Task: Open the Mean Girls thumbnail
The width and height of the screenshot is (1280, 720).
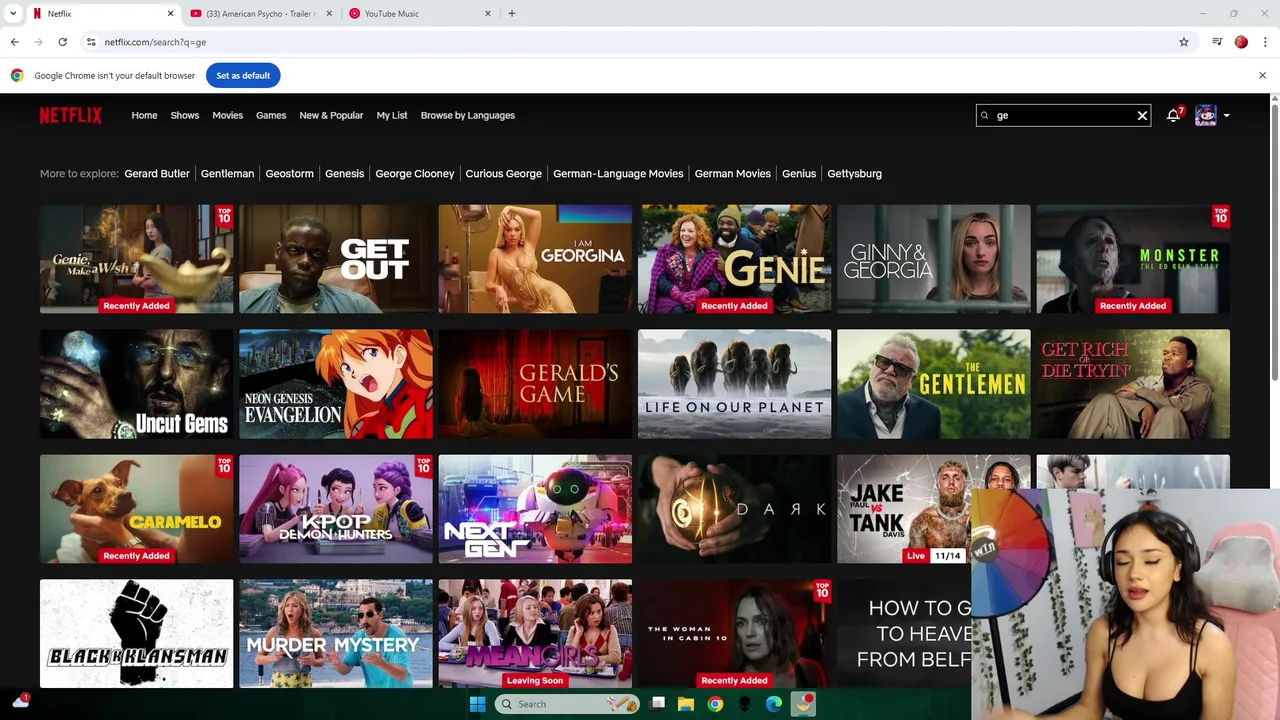Action: pos(535,634)
